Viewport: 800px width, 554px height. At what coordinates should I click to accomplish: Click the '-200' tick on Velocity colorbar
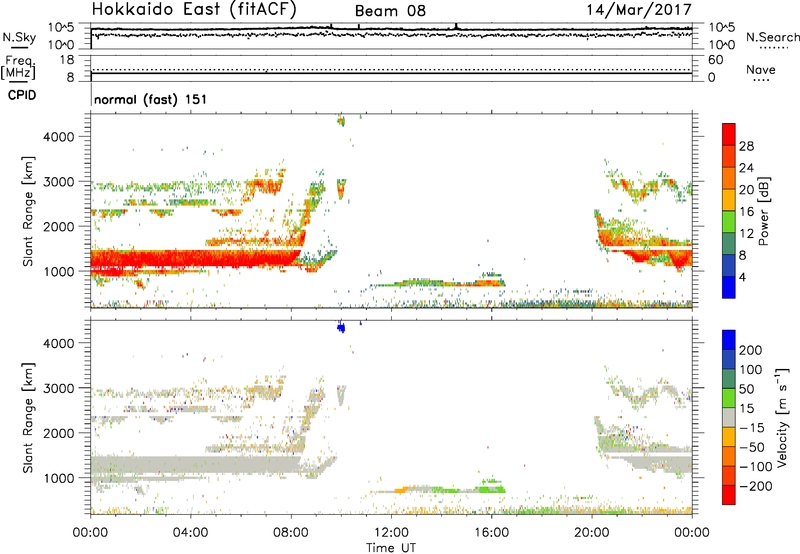click(x=754, y=486)
